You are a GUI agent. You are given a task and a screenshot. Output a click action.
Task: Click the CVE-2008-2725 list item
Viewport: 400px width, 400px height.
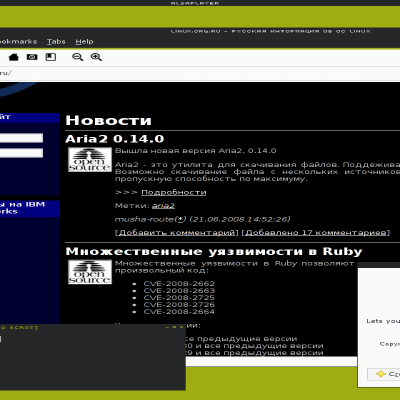pyautogui.click(x=179, y=298)
